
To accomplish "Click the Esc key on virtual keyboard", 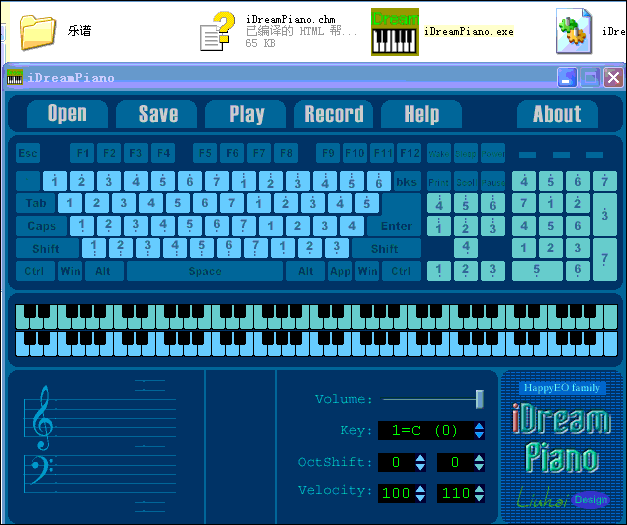I will tap(28, 153).
